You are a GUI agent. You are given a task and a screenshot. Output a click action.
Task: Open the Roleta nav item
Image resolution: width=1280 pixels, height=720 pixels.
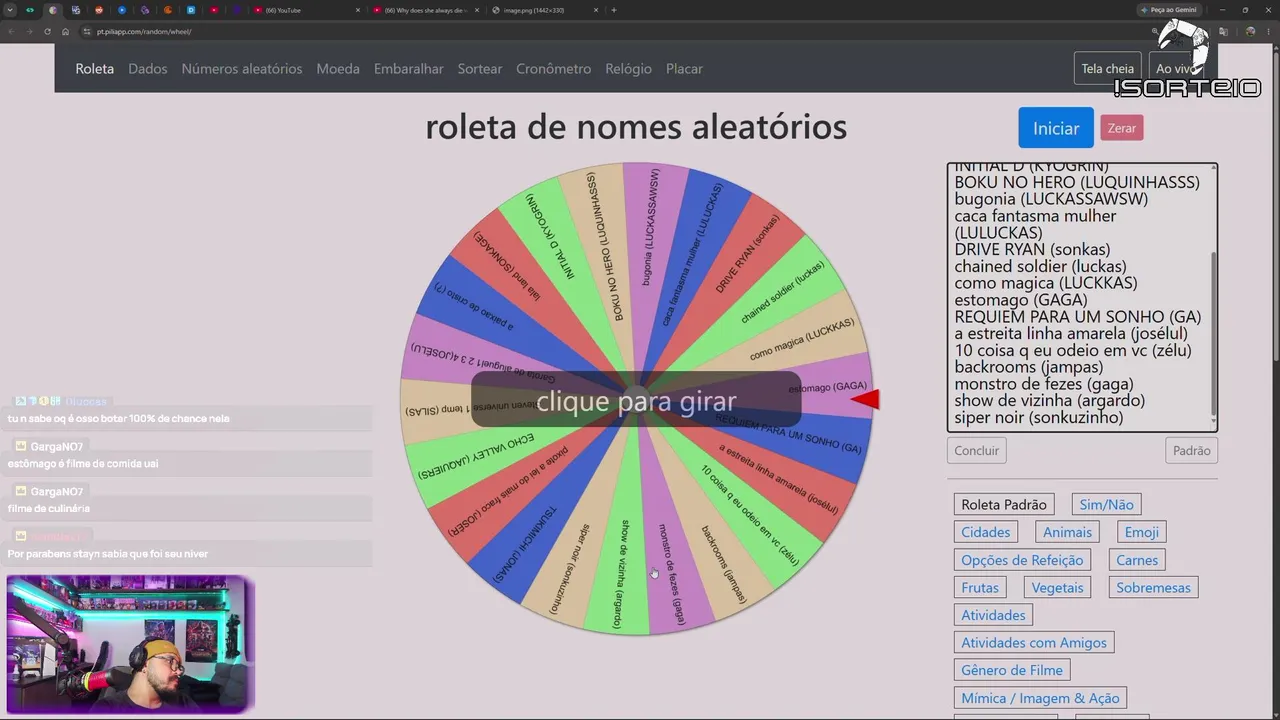[95, 69]
